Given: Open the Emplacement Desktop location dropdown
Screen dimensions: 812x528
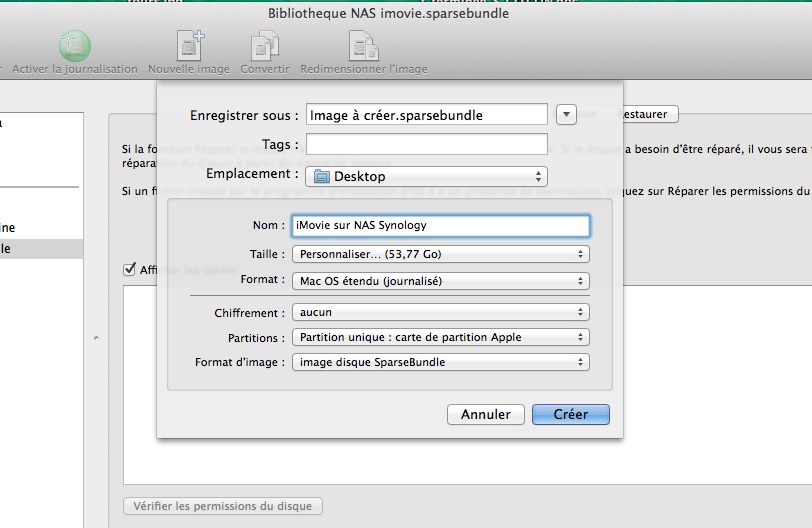Looking at the screenshot, I should tap(427, 177).
